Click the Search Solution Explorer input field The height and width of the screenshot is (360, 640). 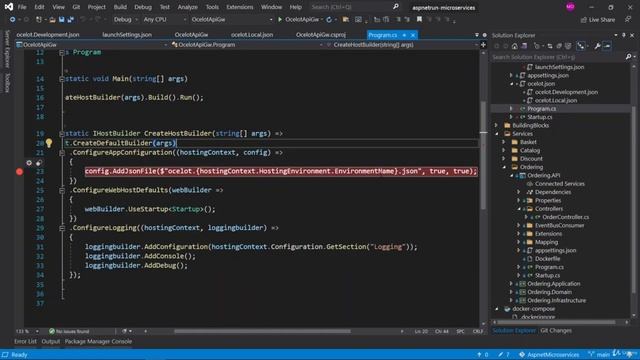pos(558,57)
